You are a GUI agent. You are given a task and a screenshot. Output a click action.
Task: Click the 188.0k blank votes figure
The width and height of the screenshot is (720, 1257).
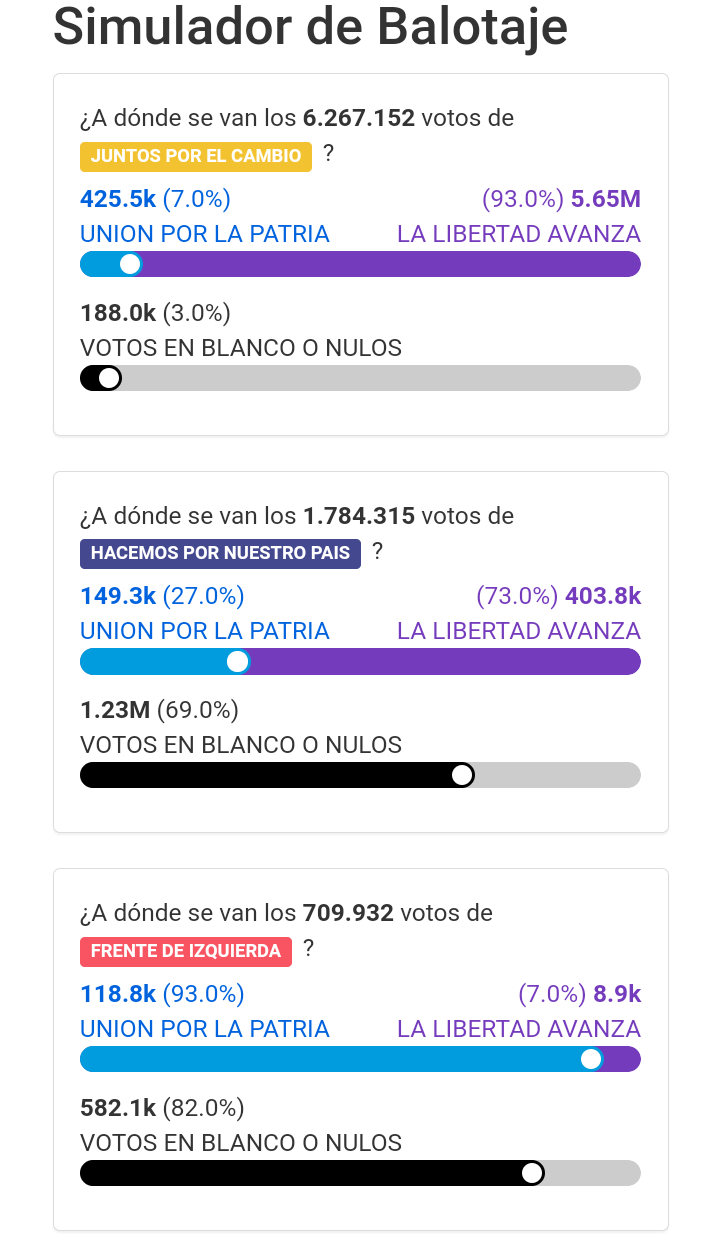118,313
